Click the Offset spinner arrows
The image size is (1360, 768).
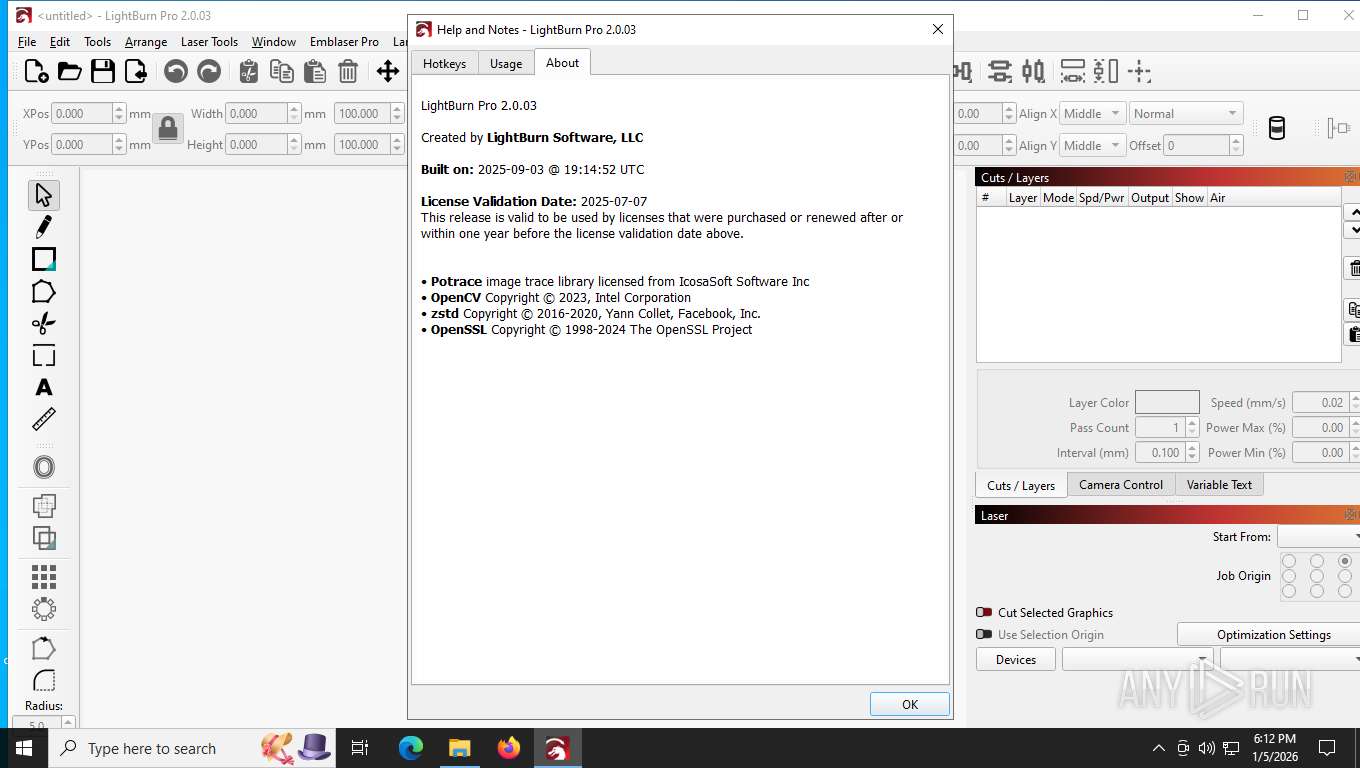[x=1237, y=145]
